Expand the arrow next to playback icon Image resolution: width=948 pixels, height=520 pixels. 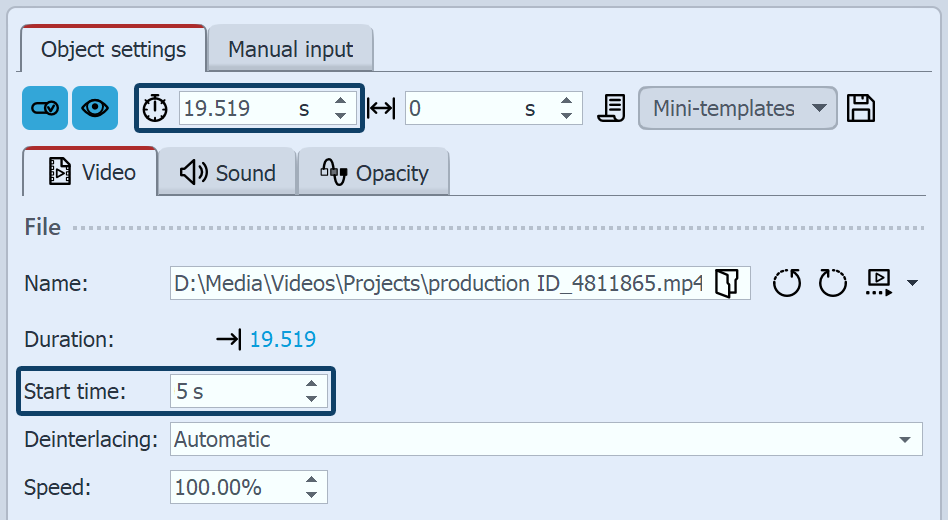(912, 282)
